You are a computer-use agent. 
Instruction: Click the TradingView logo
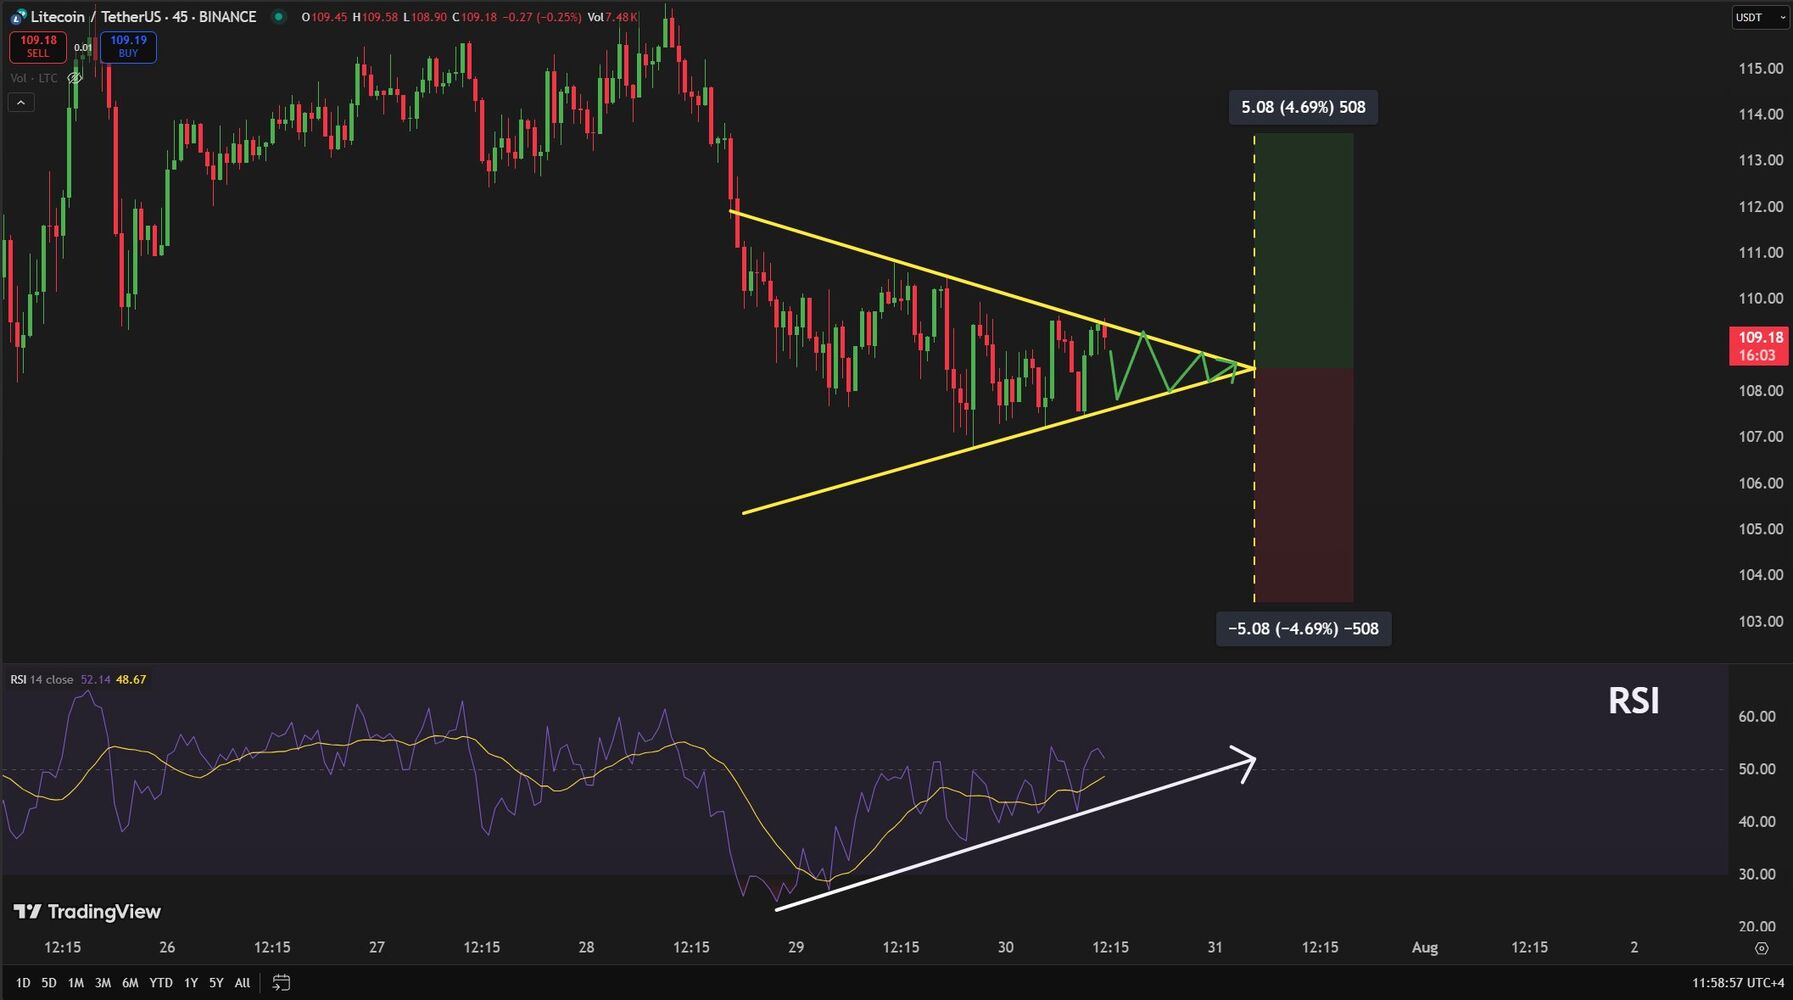click(x=87, y=911)
